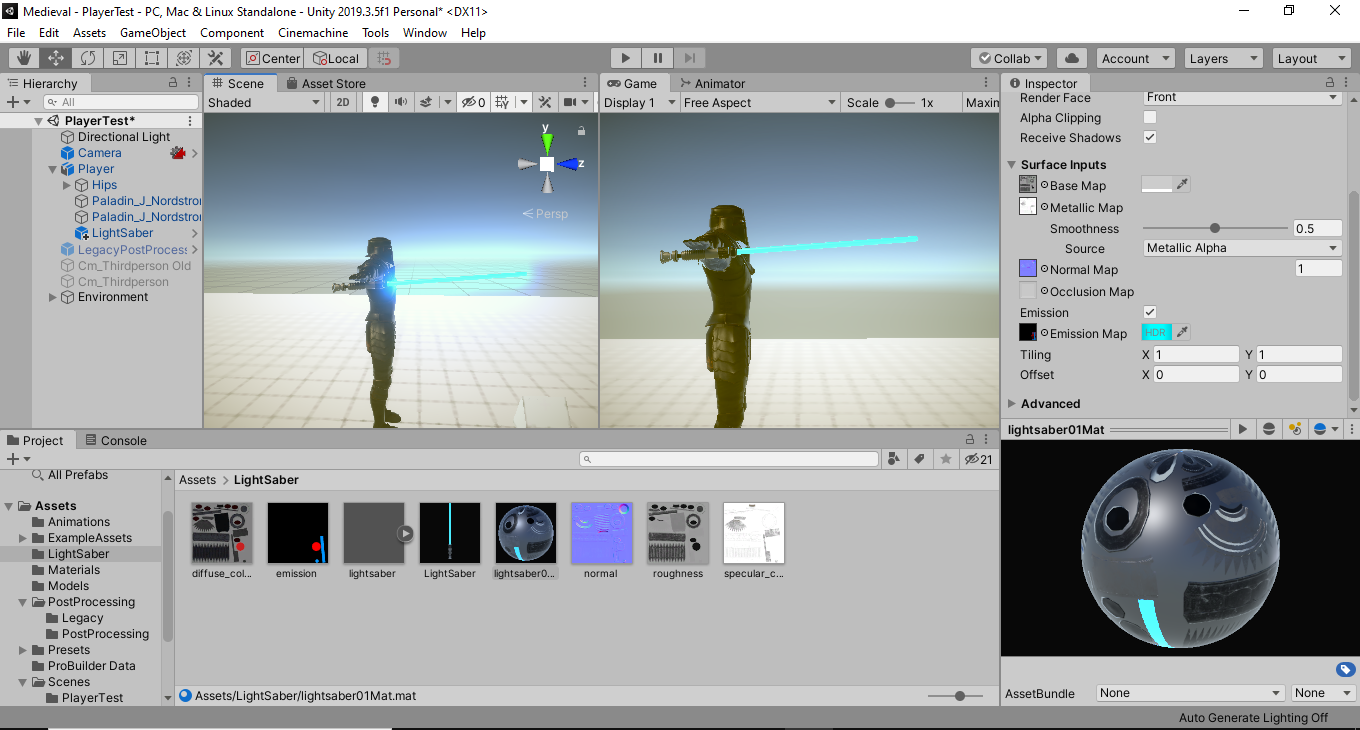The image size is (1360, 730).
Task: Switch to the Animator tab
Action: (712, 83)
